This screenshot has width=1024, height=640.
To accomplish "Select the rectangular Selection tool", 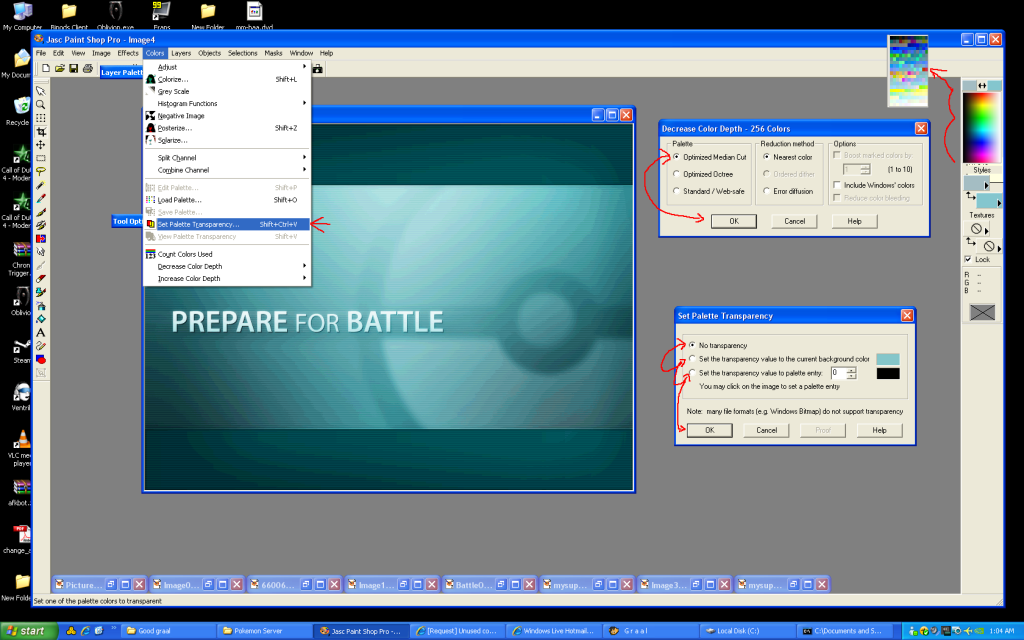I will click(40, 158).
